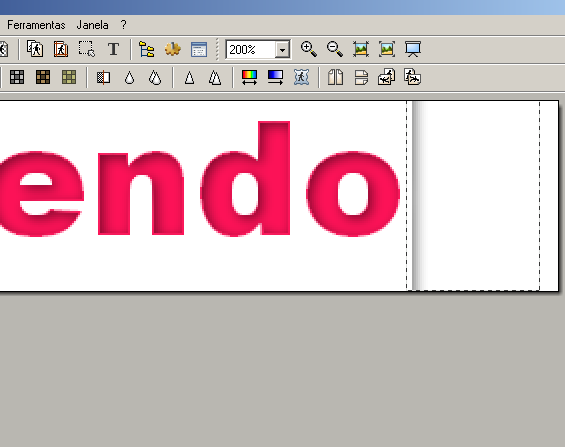Screen dimensions: 565x447
Task: Open the Ferramentas menu
Action: (36, 25)
